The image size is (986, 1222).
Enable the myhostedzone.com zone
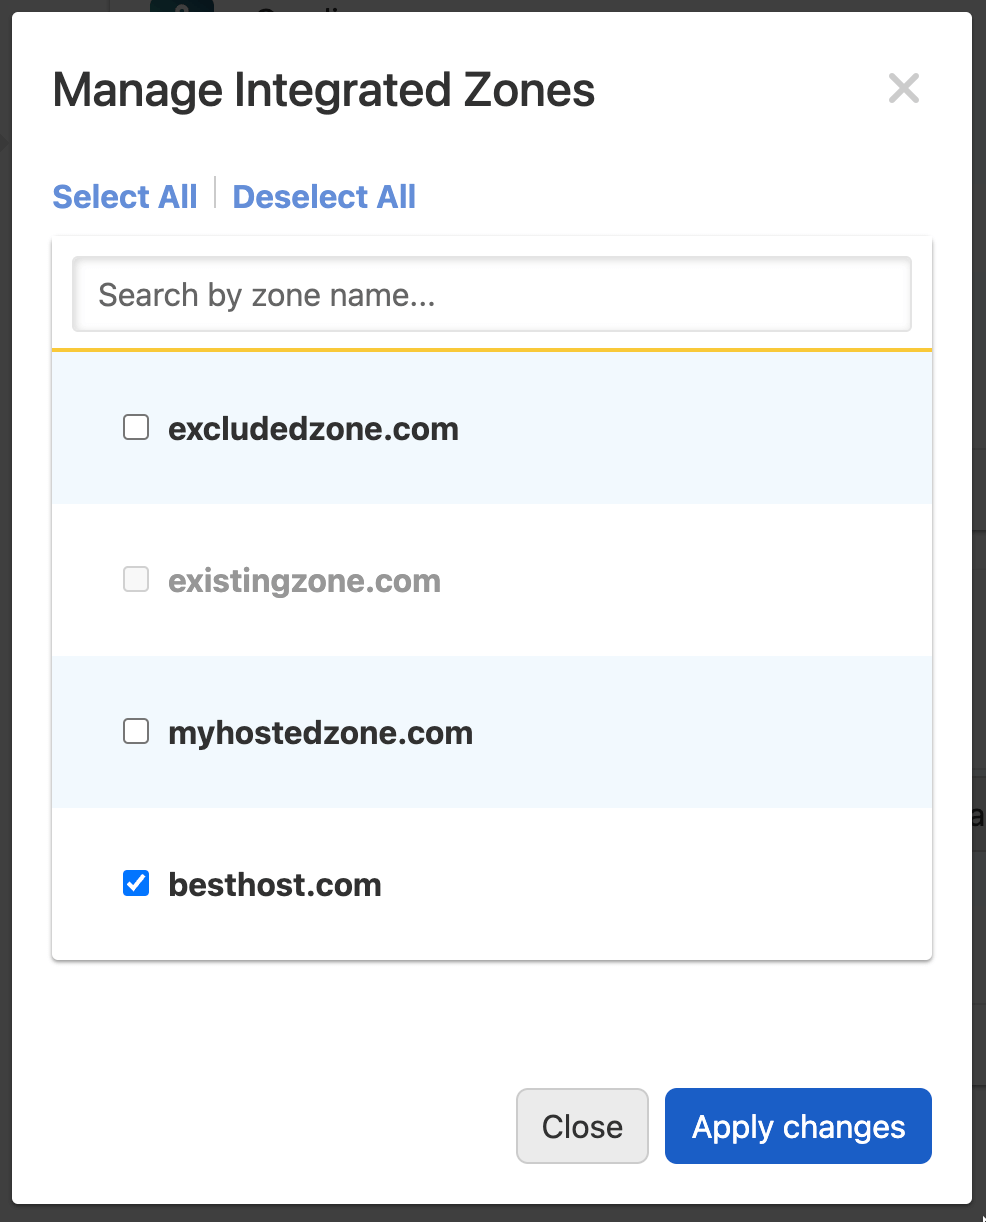pyautogui.click(x=135, y=731)
